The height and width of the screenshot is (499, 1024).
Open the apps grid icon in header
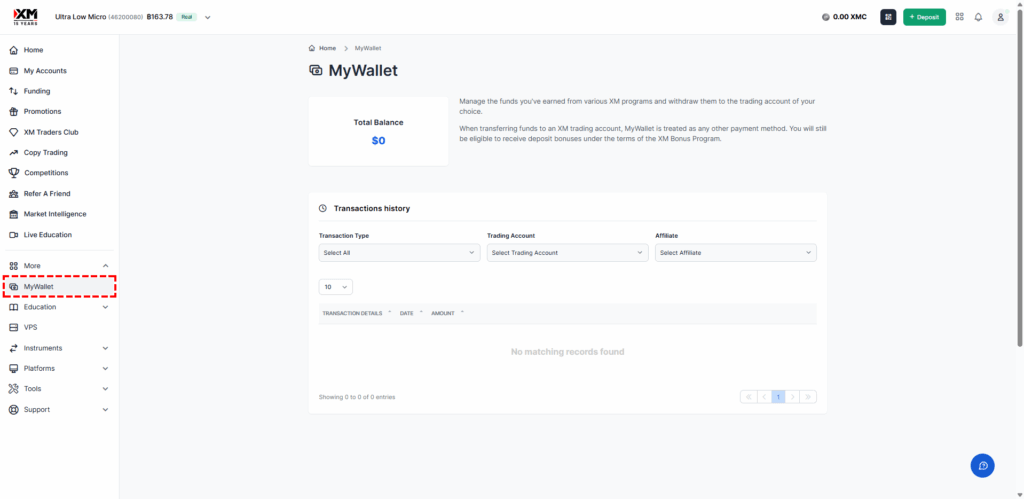click(959, 17)
